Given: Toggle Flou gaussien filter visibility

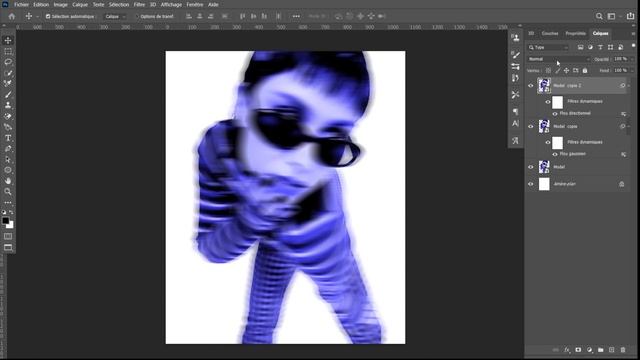Looking at the screenshot, I should (555, 154).
